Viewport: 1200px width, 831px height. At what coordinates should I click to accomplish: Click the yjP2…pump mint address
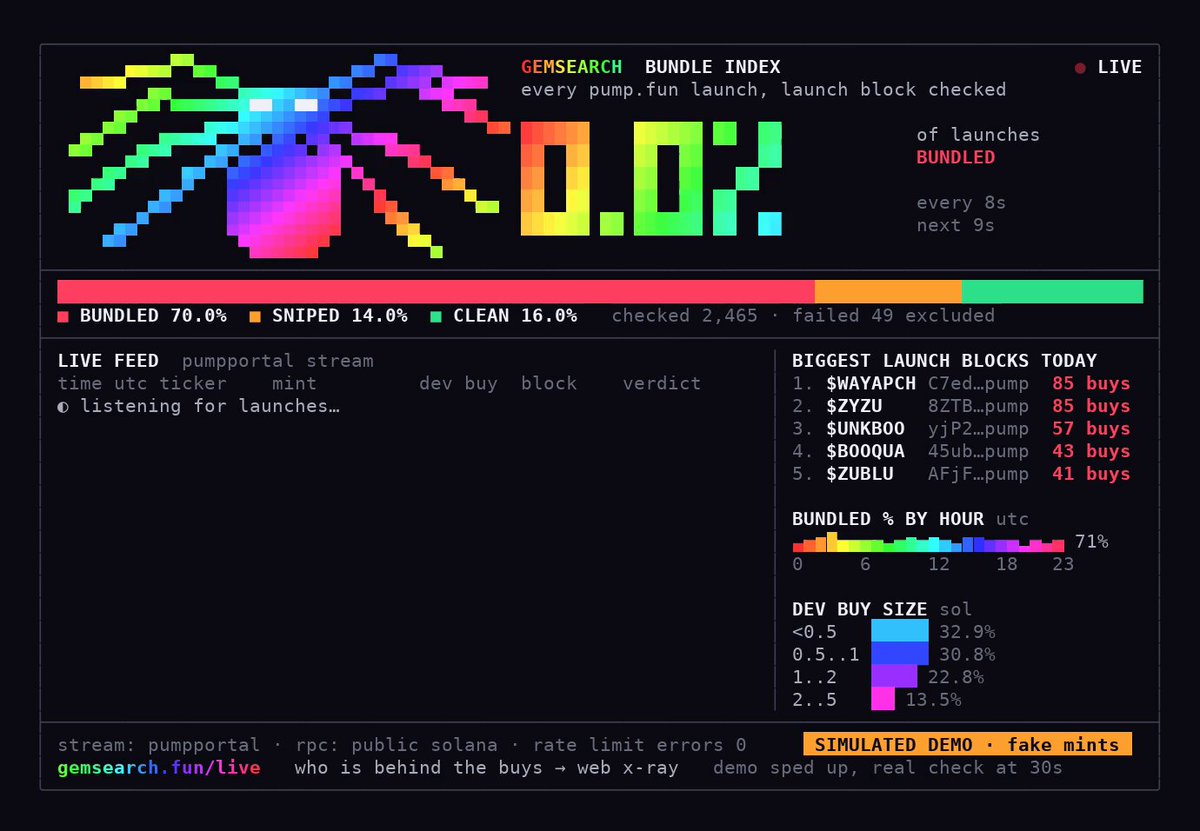(x=978, y=429)
